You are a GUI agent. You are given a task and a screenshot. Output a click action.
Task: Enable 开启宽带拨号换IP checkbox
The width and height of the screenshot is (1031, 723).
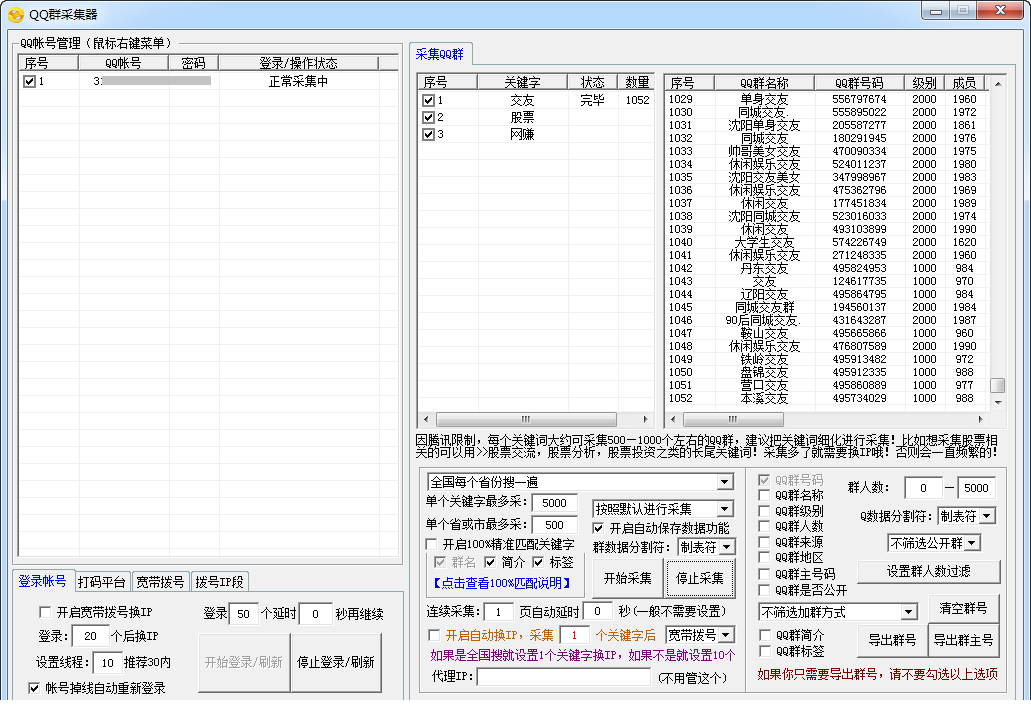[x=45, y=613]
